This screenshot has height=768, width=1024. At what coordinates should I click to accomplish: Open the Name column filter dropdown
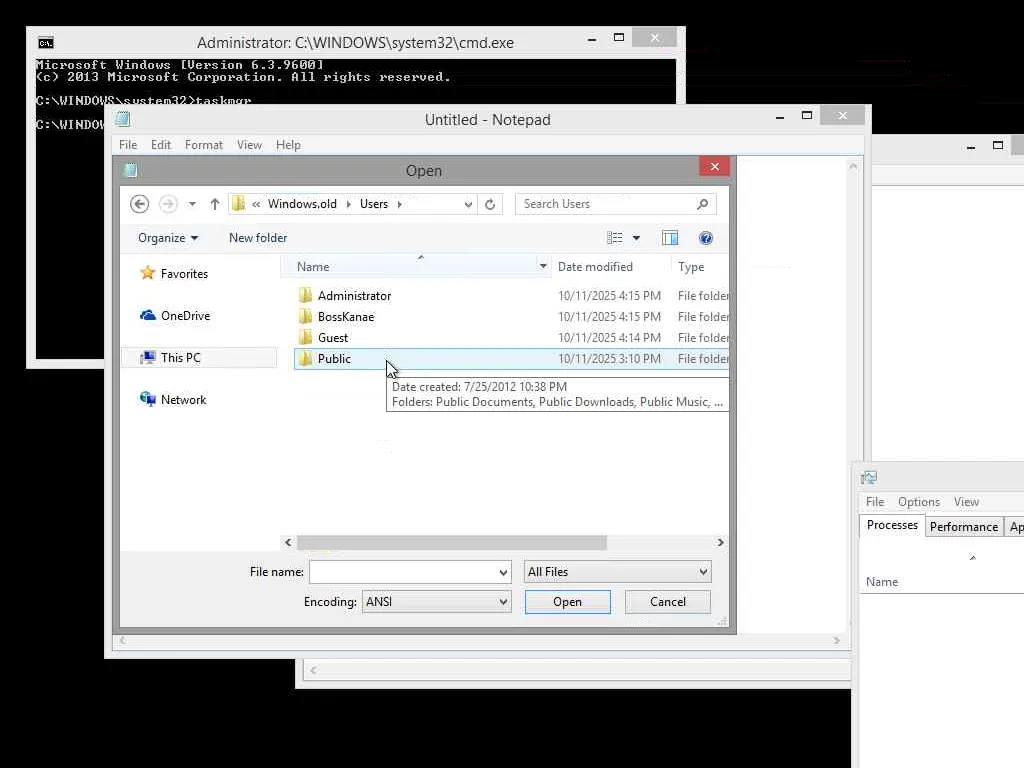tap(543, 267)
